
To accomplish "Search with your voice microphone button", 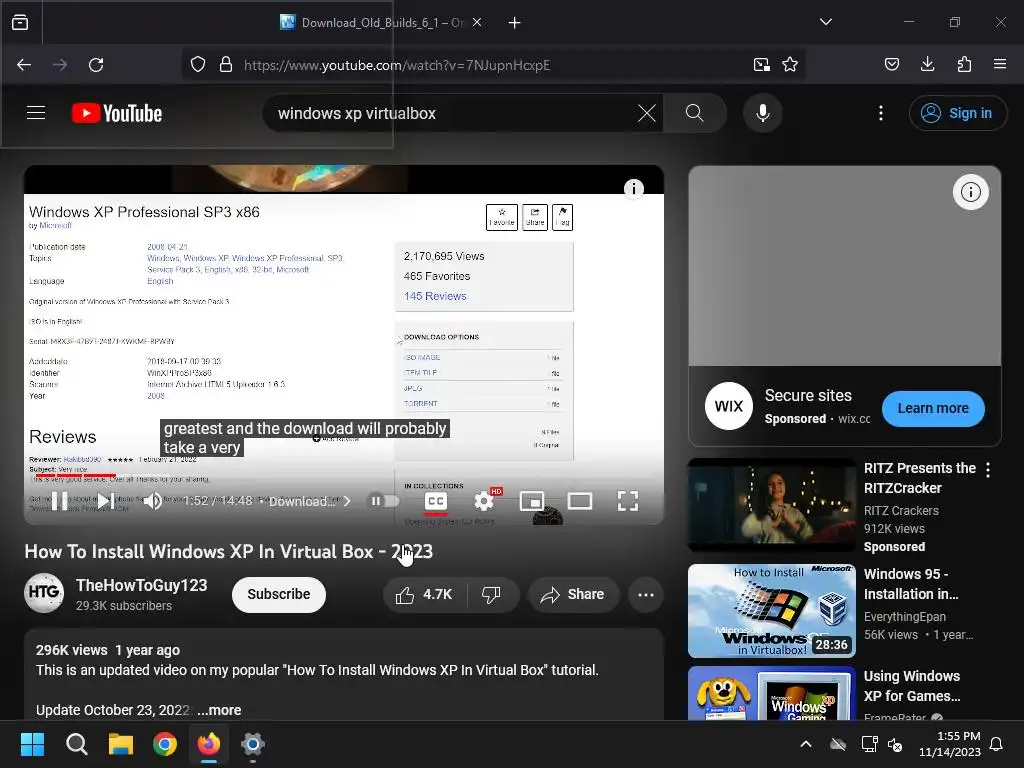I will point(762,113).
